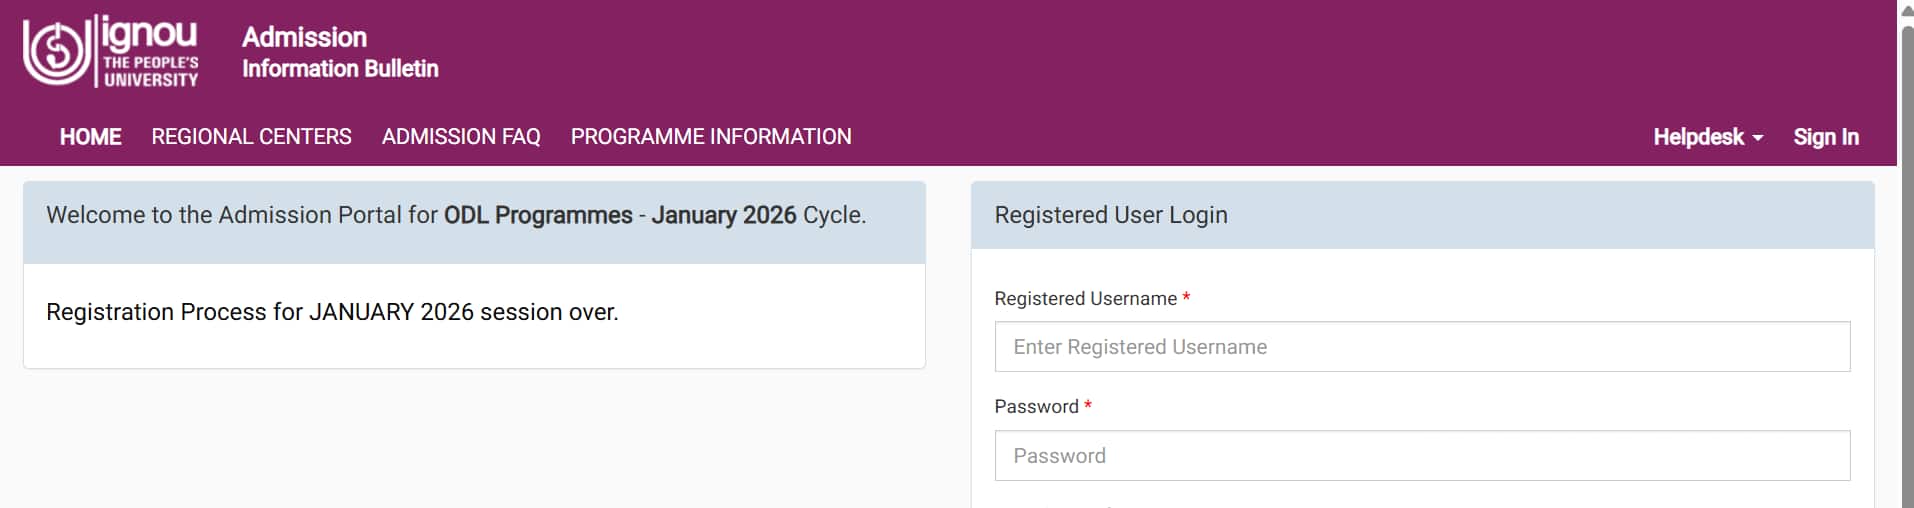This screenshot has height=508, width=1914.
Task: Click the bold ODL Programmes text
Action: pos(538,215)
